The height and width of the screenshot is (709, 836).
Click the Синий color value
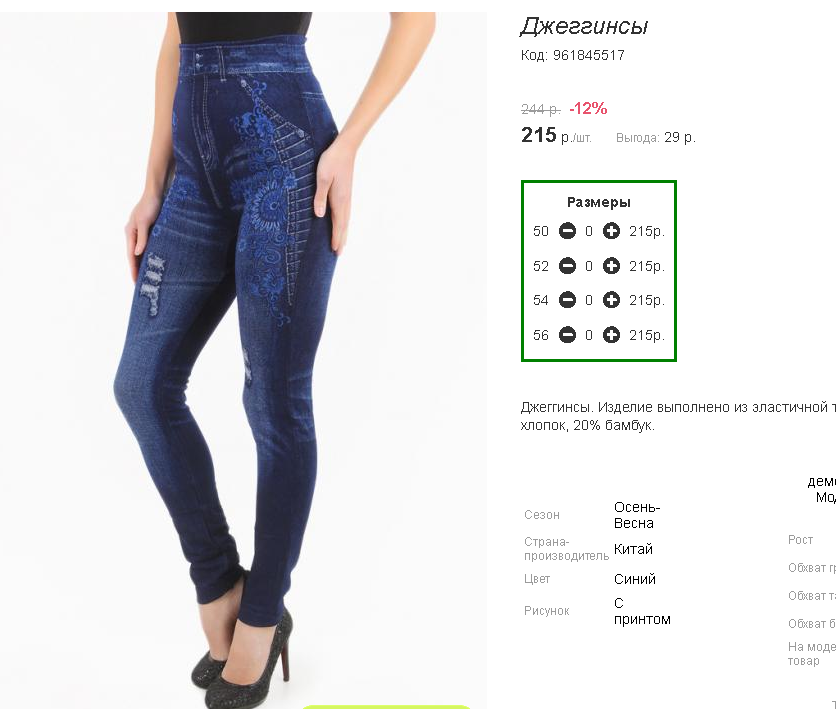(634, 579)
